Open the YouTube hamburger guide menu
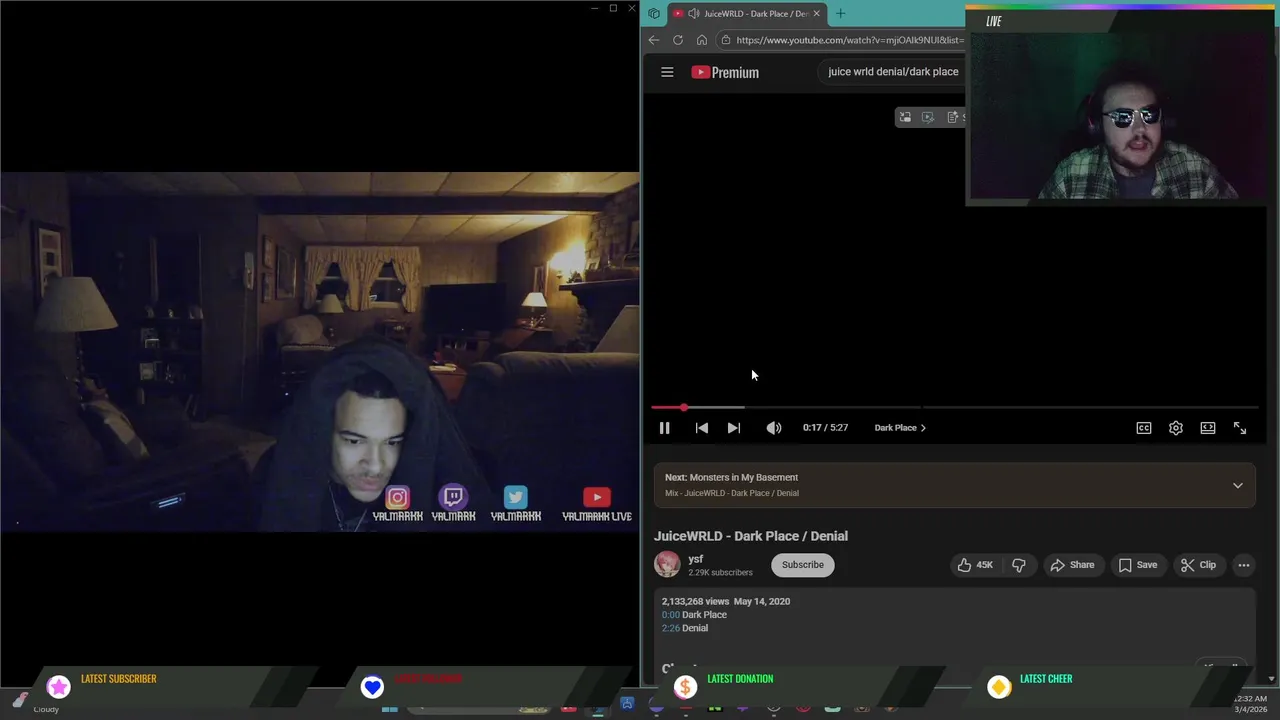The height and width of the screenshot is (720, 1280). 667,72
